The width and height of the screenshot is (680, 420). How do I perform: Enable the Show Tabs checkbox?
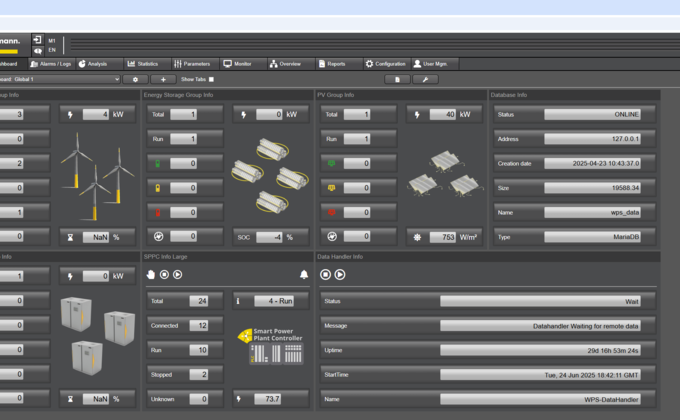[211, 79]
